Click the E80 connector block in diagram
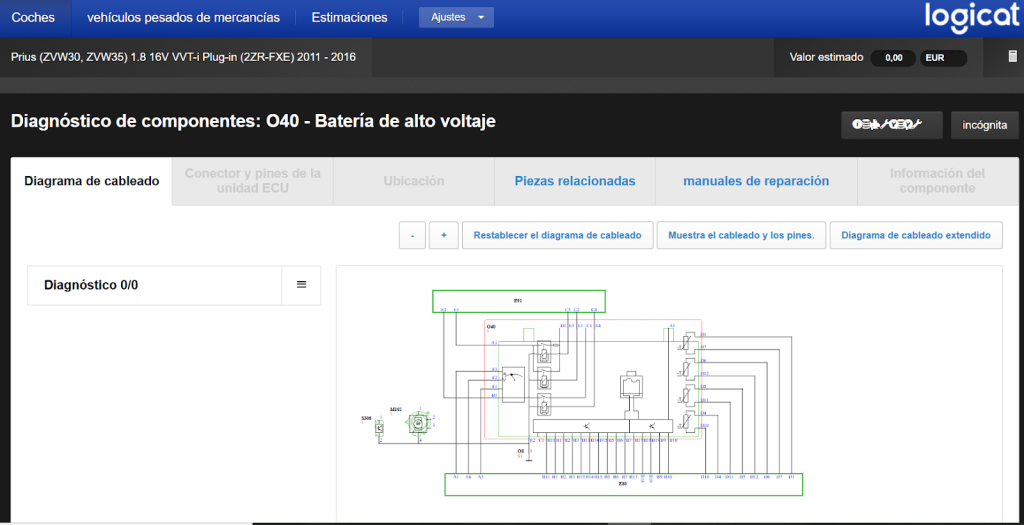 pos(623,485)
